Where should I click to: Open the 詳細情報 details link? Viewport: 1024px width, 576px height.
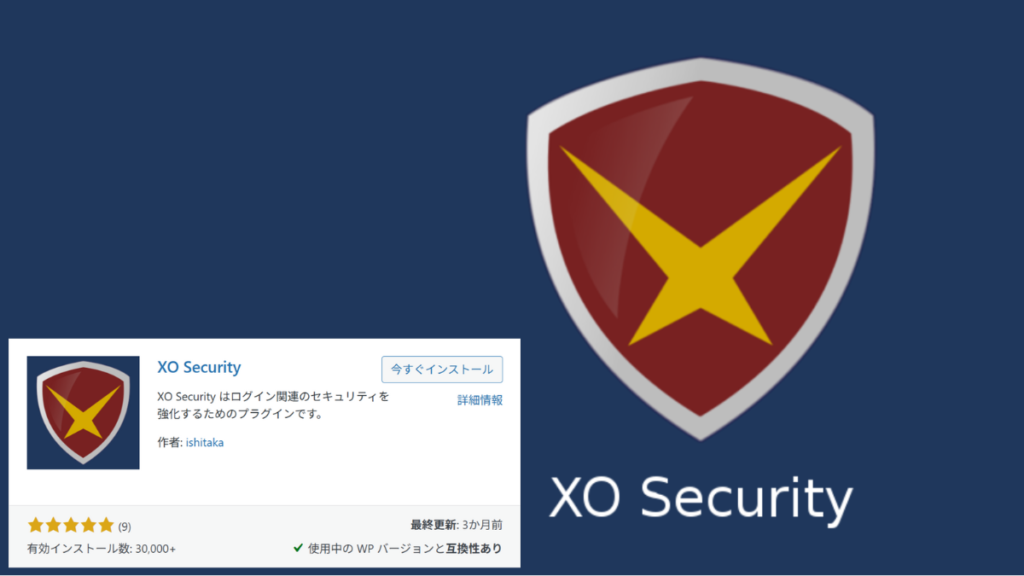click(480, 400)
